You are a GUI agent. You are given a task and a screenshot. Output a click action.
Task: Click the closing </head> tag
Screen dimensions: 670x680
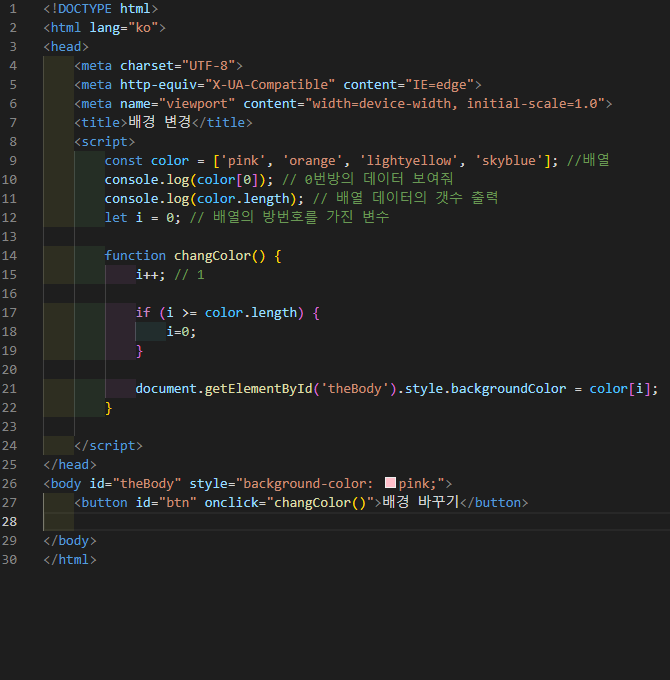pyautogui.click(x=70, y=464)
